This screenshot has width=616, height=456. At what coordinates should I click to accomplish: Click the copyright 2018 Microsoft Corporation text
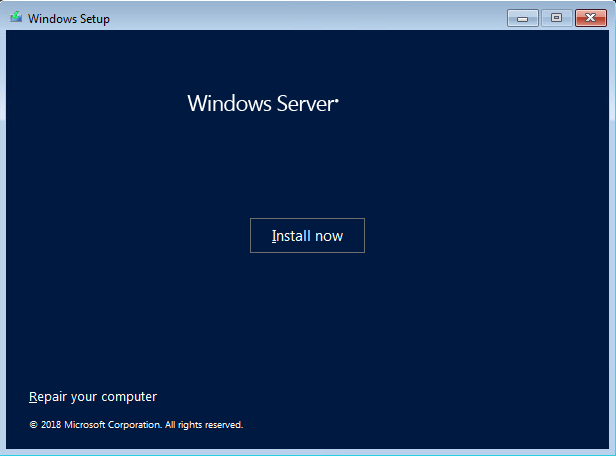[136, 425]
